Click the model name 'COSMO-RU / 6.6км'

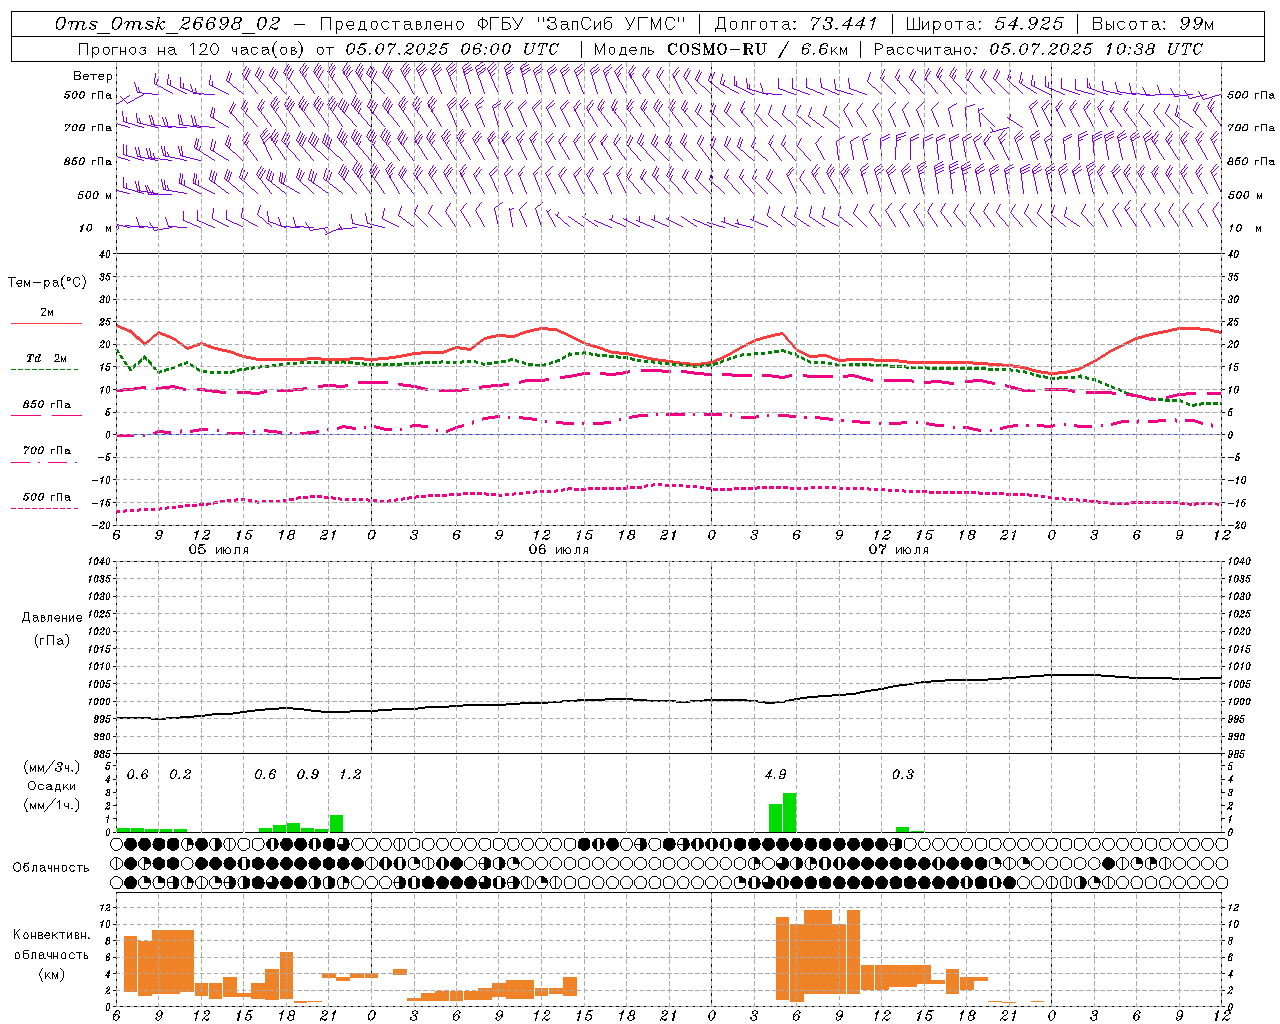[757, 49]
